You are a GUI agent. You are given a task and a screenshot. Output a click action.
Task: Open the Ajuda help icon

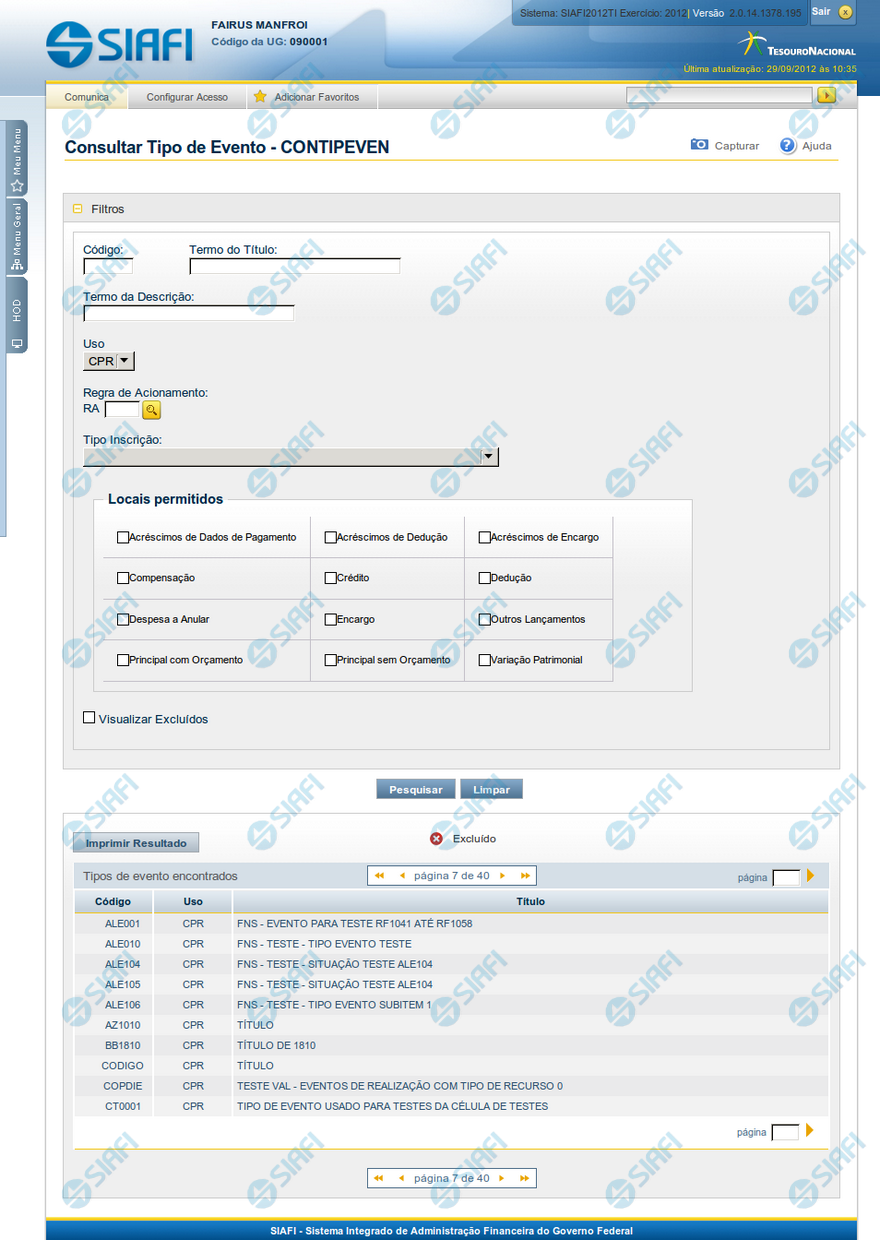point(788,145)
